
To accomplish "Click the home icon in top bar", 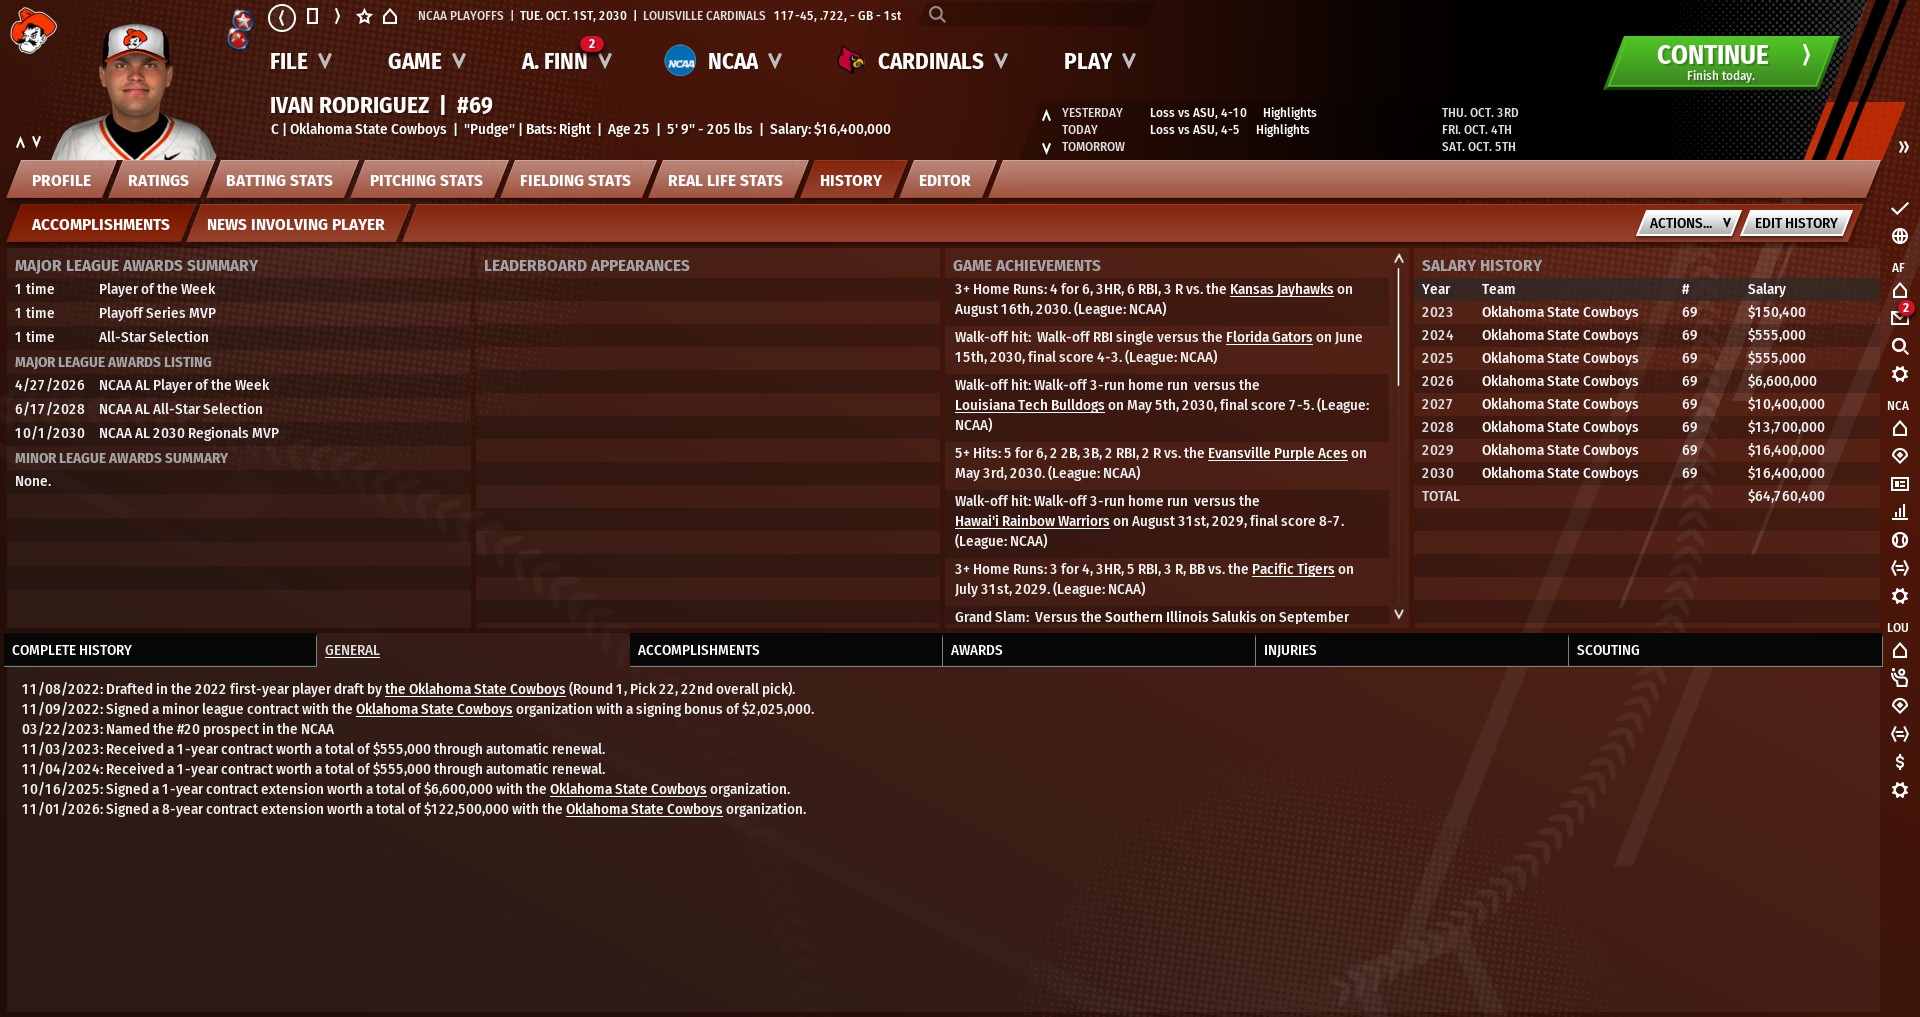I will tap(390, 16).
